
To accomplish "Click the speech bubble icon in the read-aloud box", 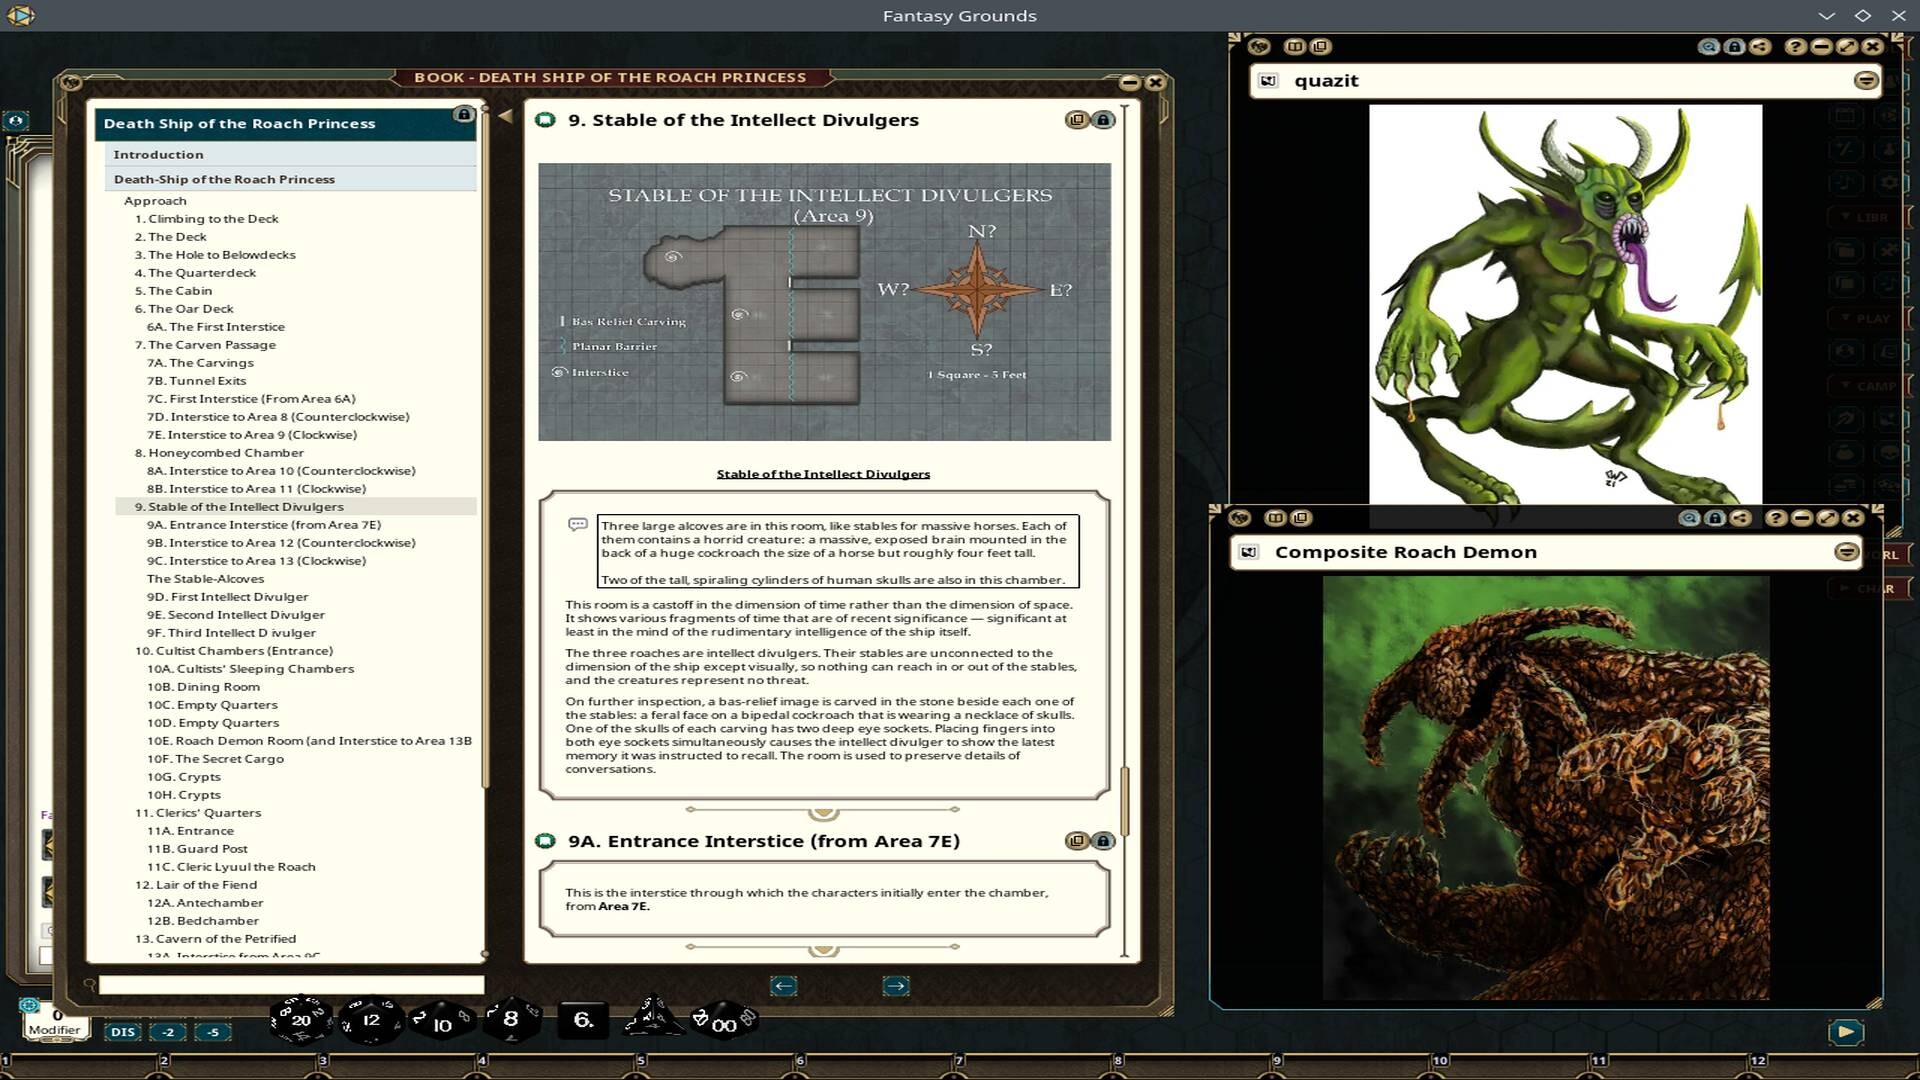I will coord(578,523).
